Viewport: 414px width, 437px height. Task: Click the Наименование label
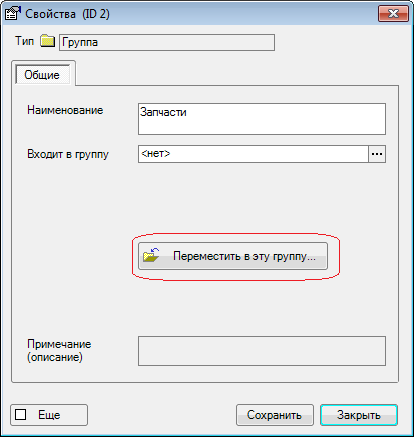point(65,110)
